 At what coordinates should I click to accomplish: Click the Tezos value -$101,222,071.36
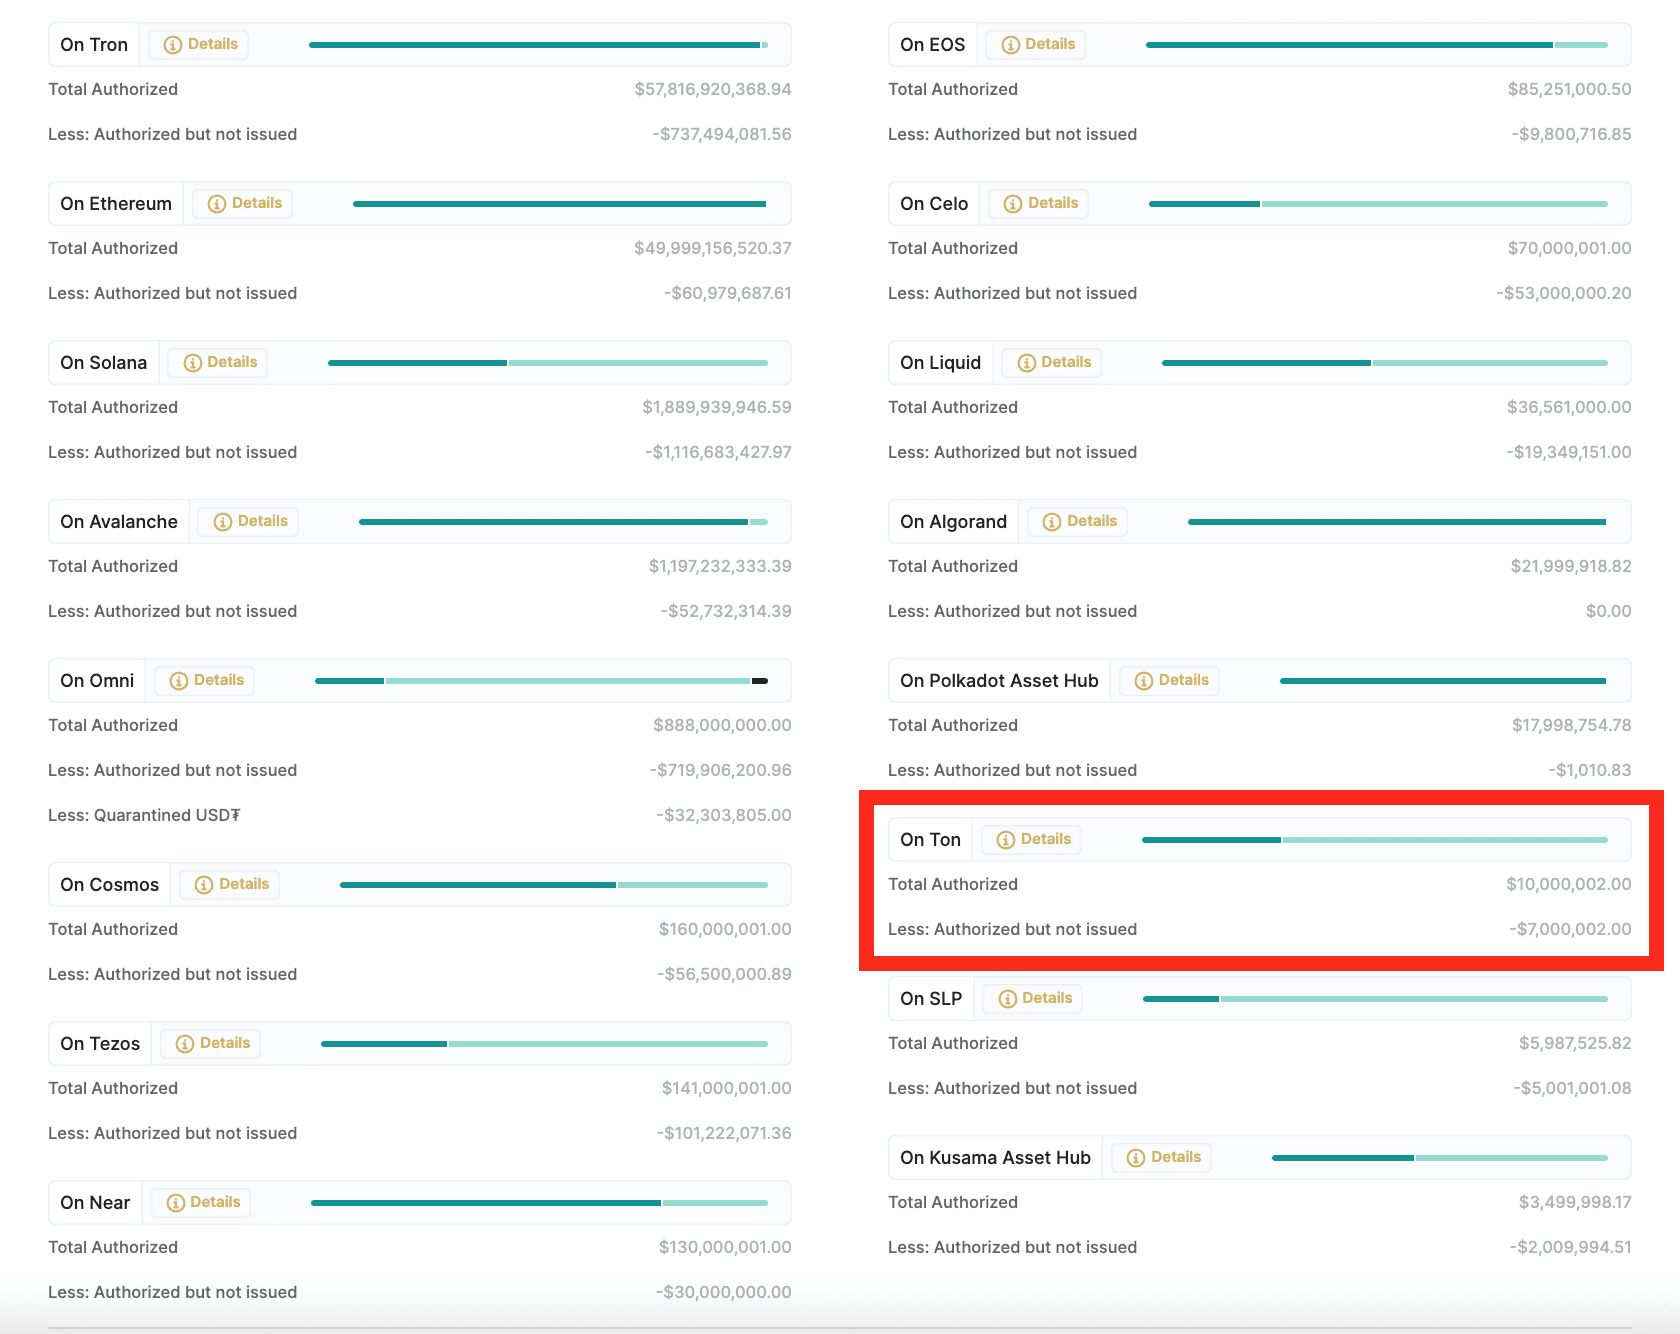coord(724,1134)
